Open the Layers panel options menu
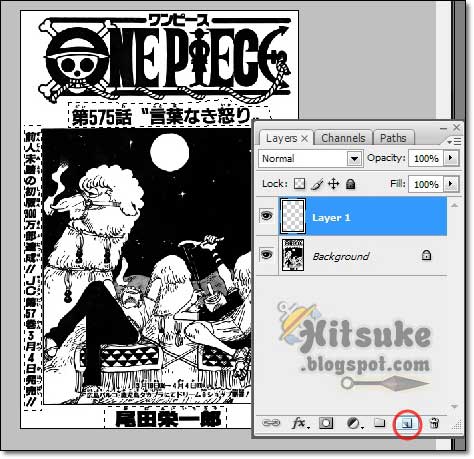This screenshot has height=459, width=474. click(454, 142)
